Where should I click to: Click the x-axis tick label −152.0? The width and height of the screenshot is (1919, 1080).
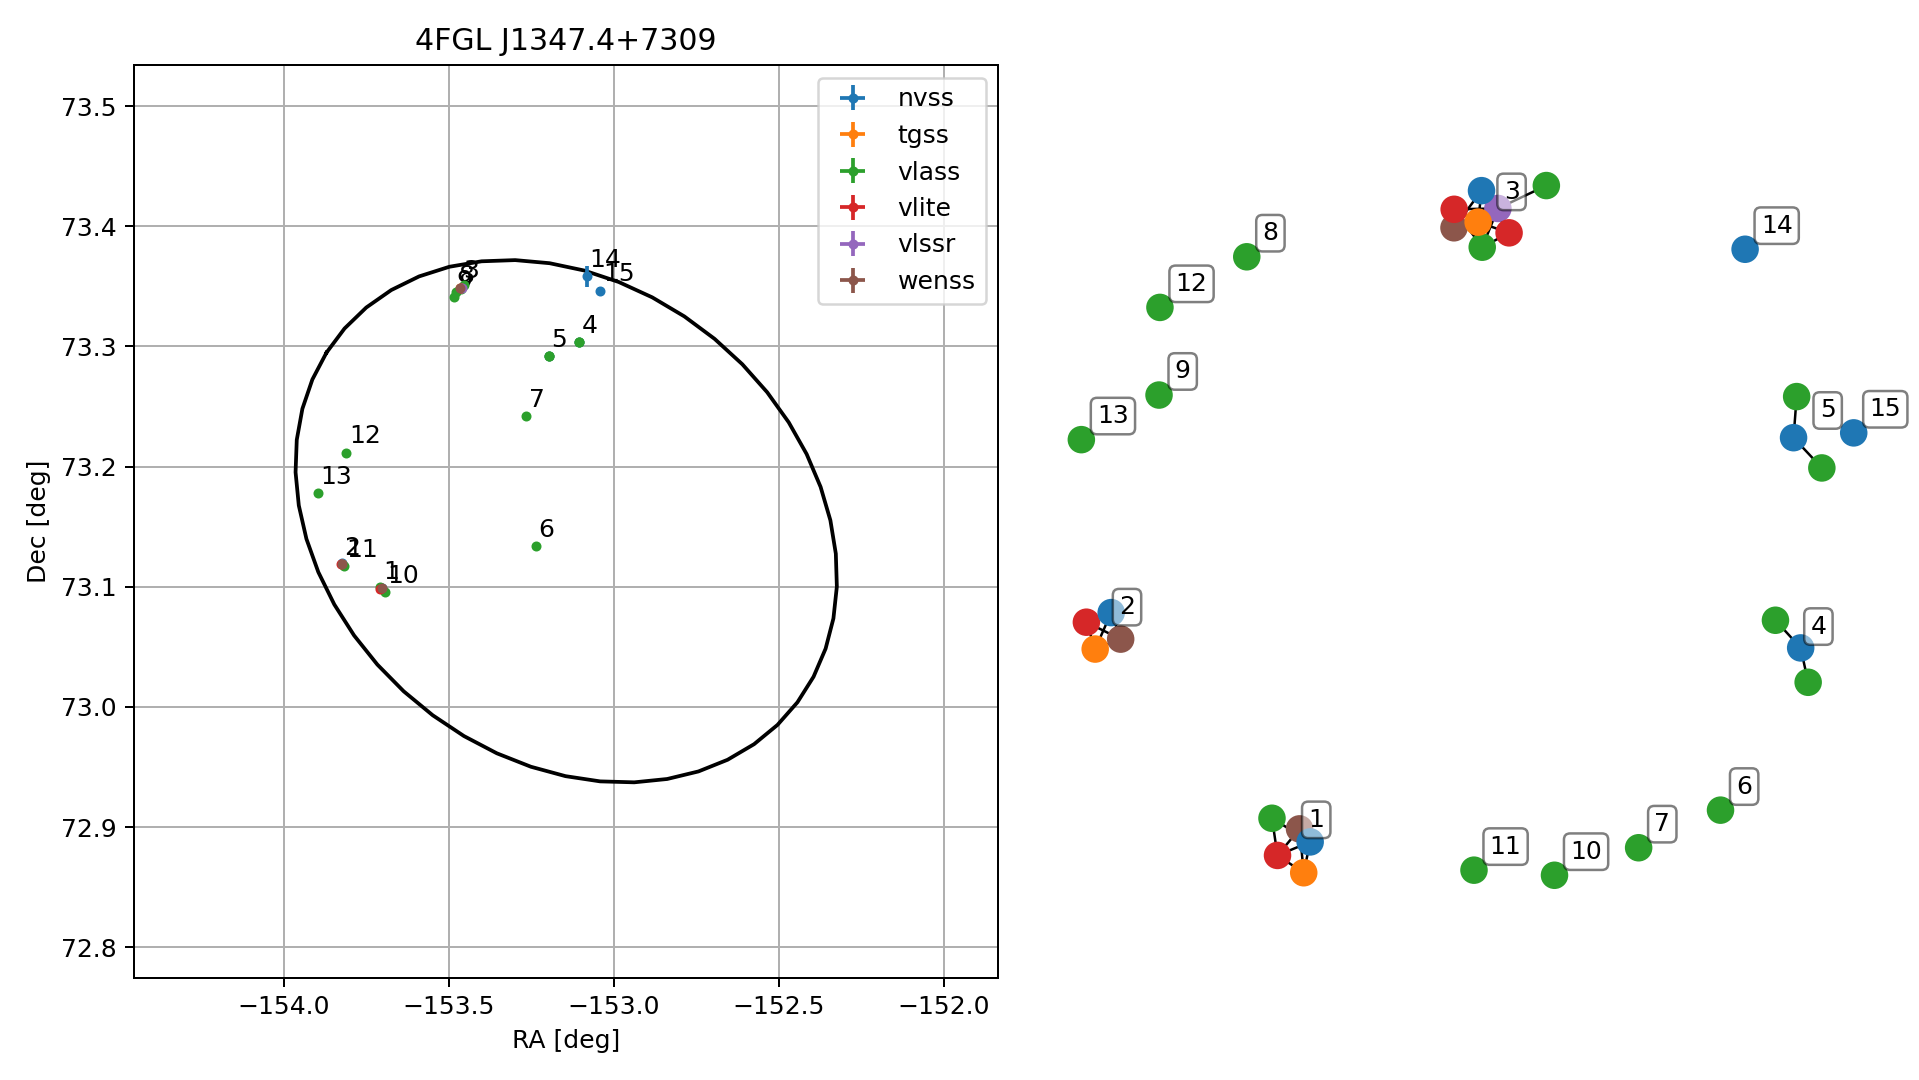[944, 1005]
